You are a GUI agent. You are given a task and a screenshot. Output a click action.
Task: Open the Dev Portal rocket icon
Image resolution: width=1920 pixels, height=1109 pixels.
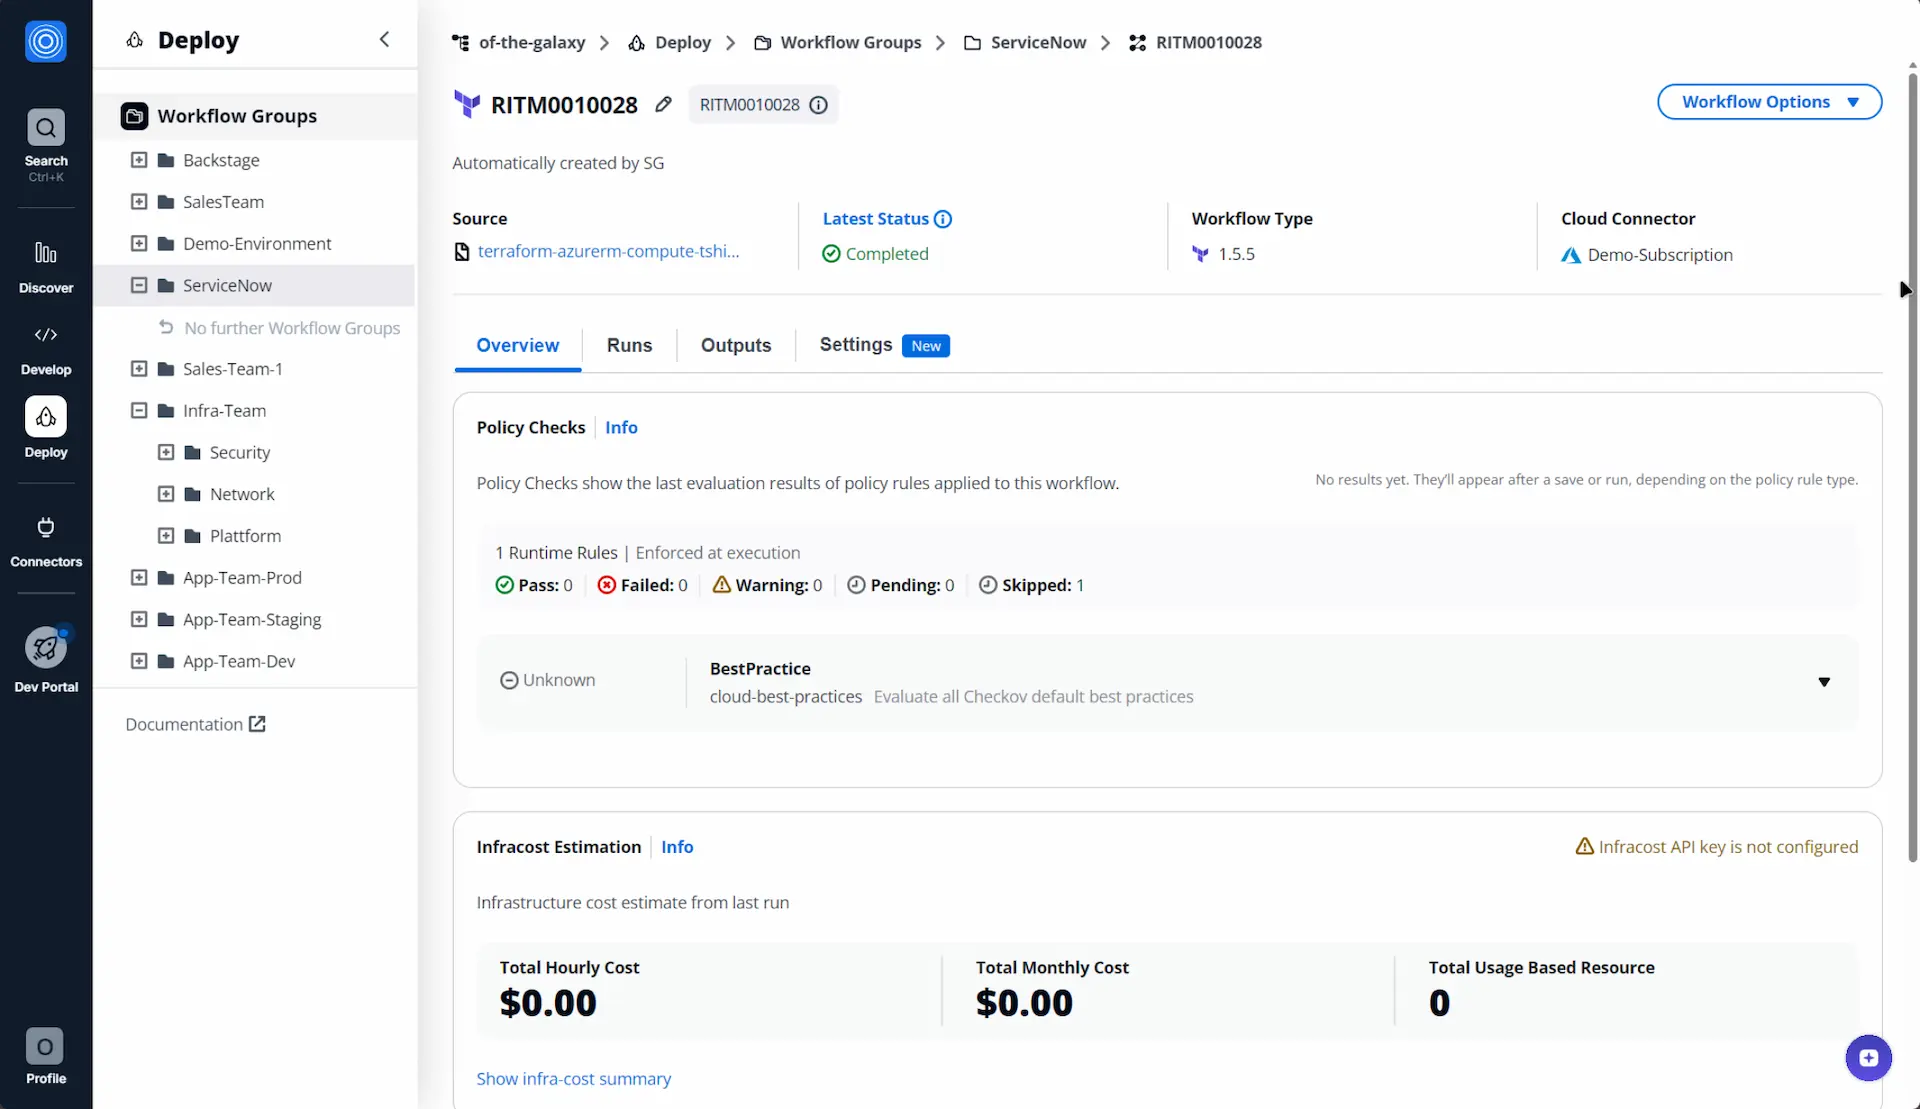(46, 649)
